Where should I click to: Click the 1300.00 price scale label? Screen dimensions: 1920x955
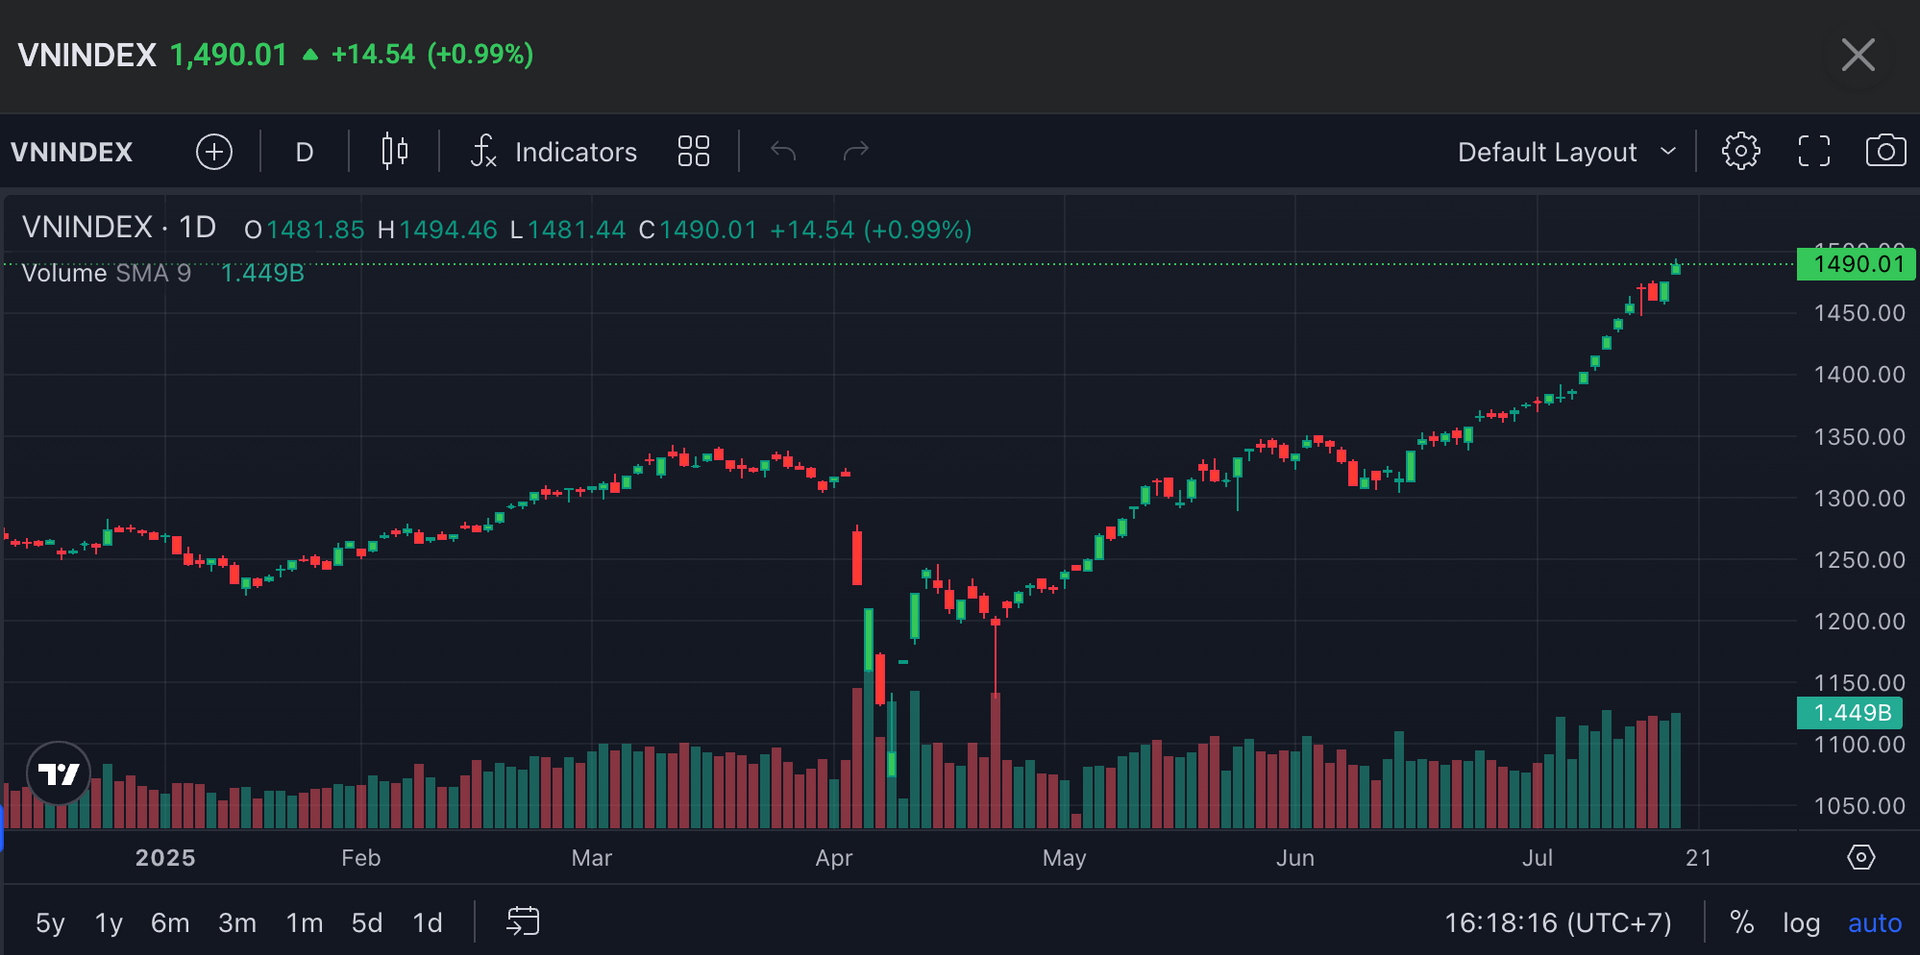[x=1859, y=498]
